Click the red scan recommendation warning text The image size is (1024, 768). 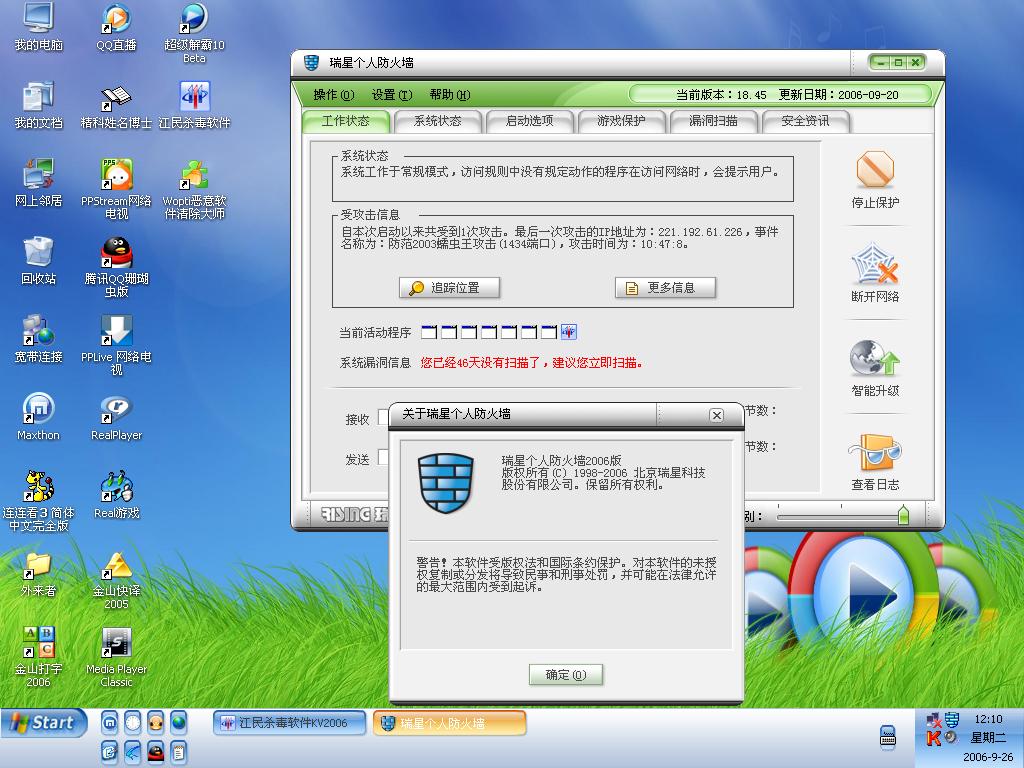[x=531, y=362]
